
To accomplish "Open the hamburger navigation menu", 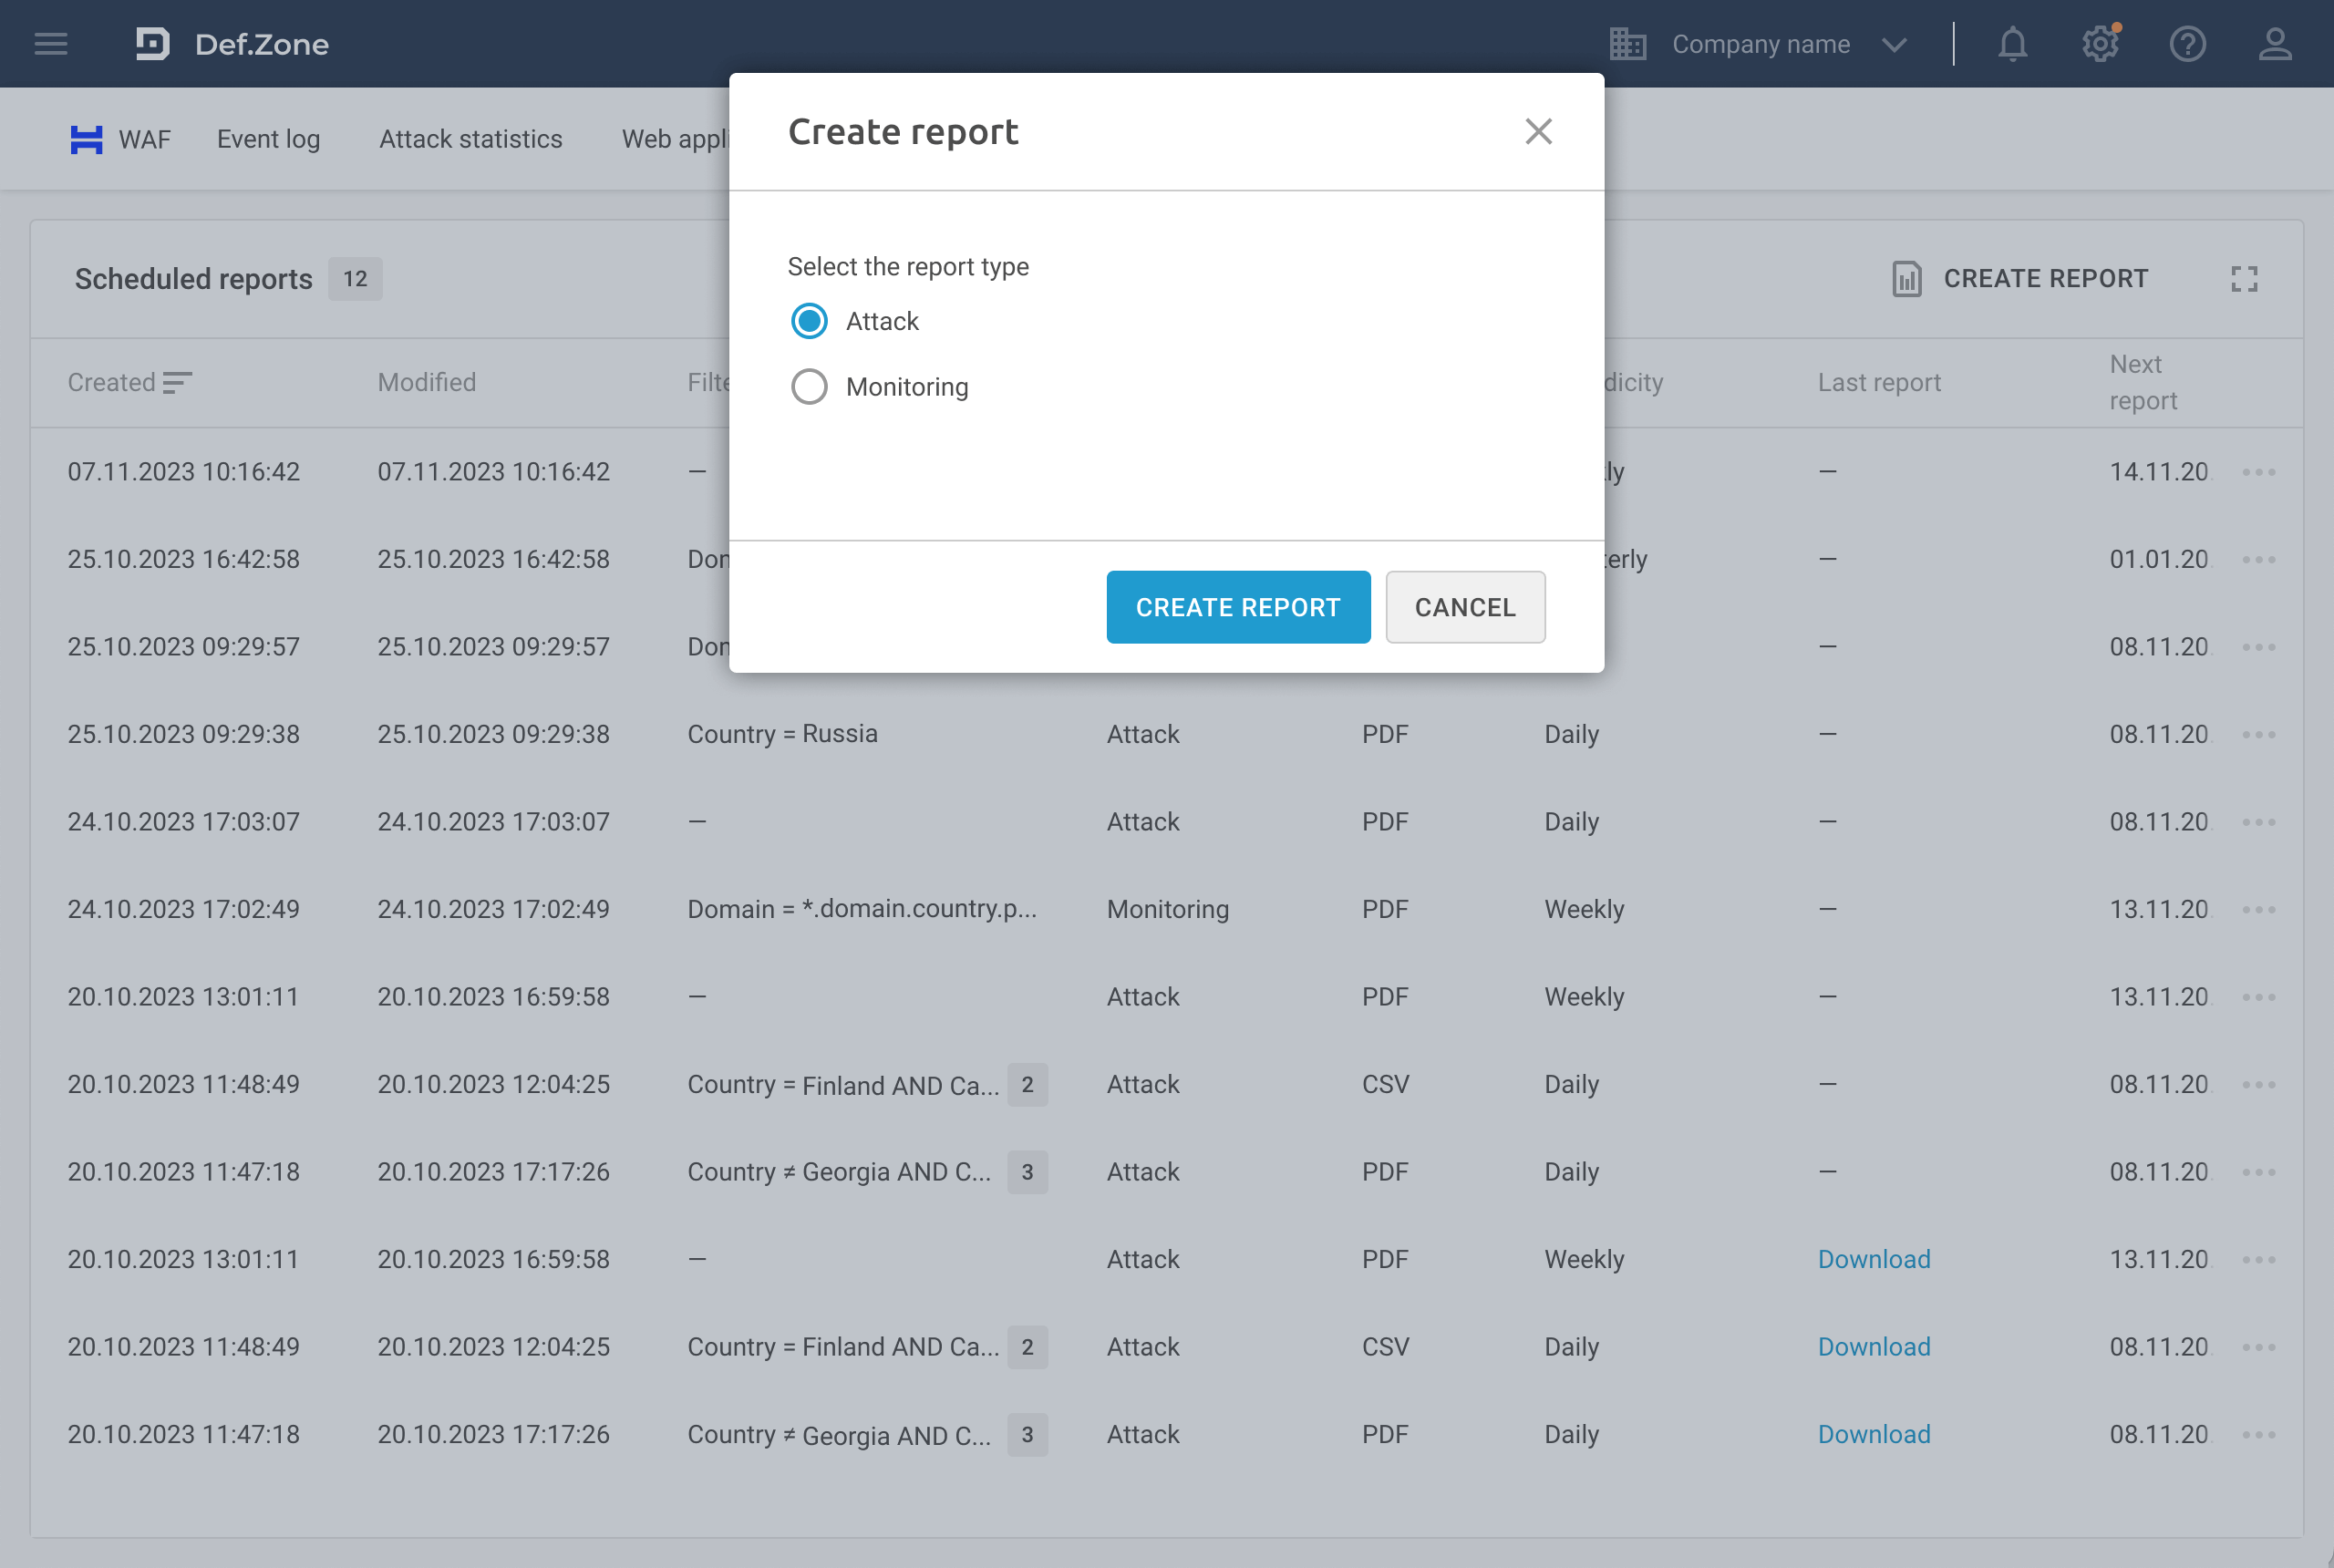I will 50,43.
